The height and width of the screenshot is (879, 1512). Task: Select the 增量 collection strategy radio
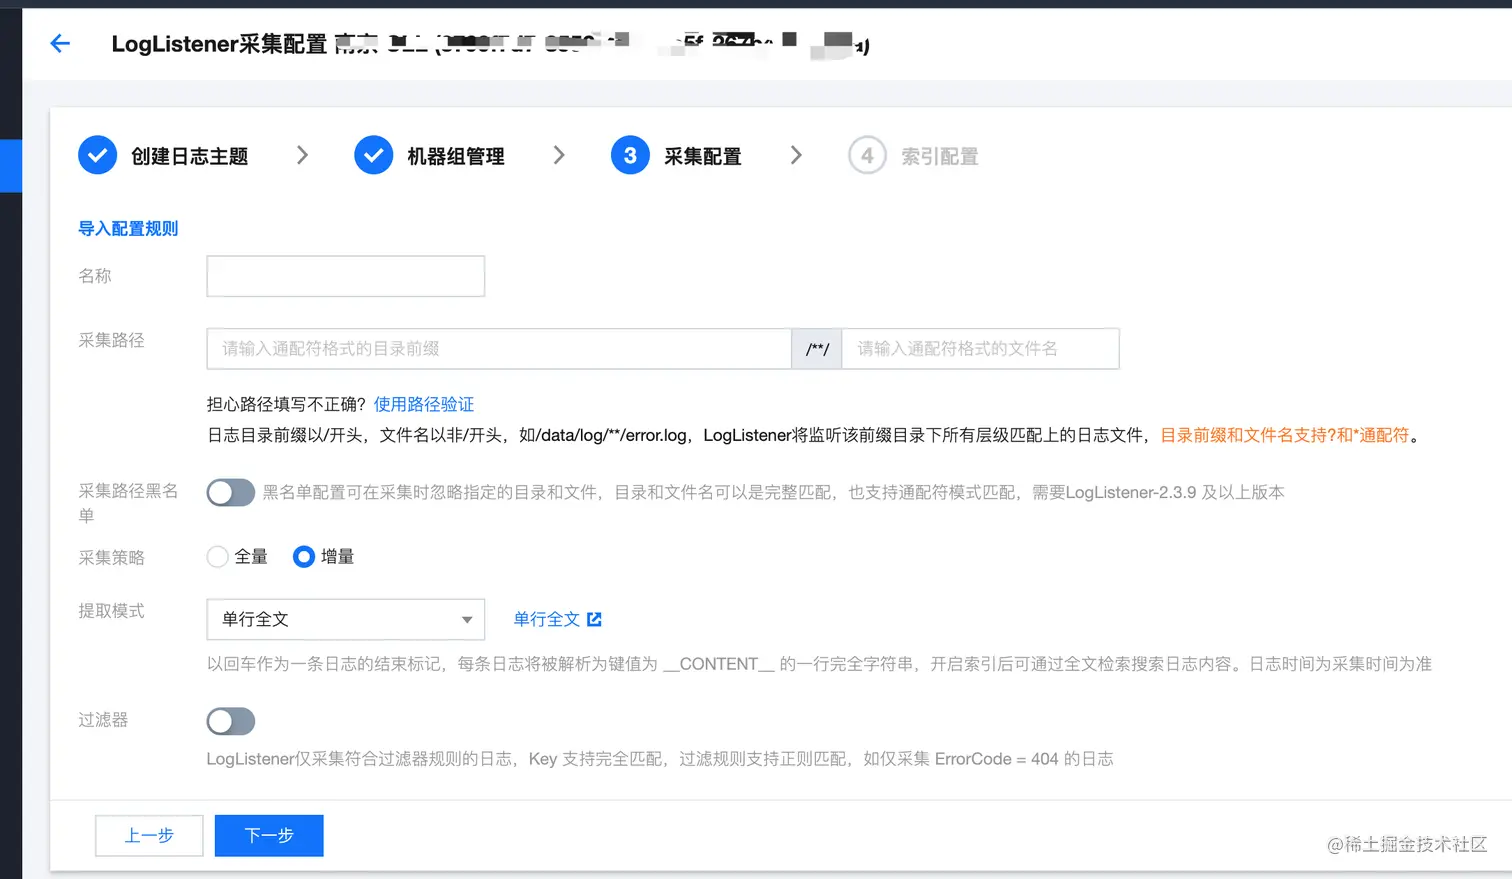(304, 557)
